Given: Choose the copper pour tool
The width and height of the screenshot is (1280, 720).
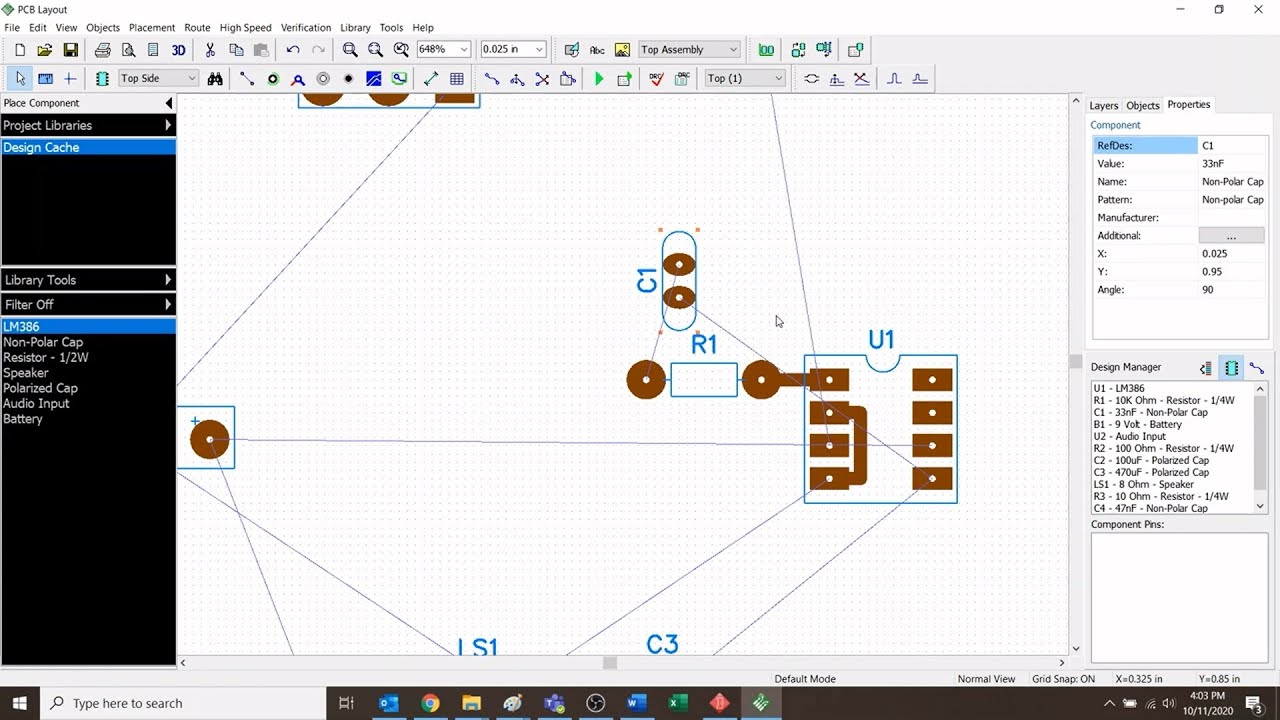Looking at the screenshot, I should (374, 78).
